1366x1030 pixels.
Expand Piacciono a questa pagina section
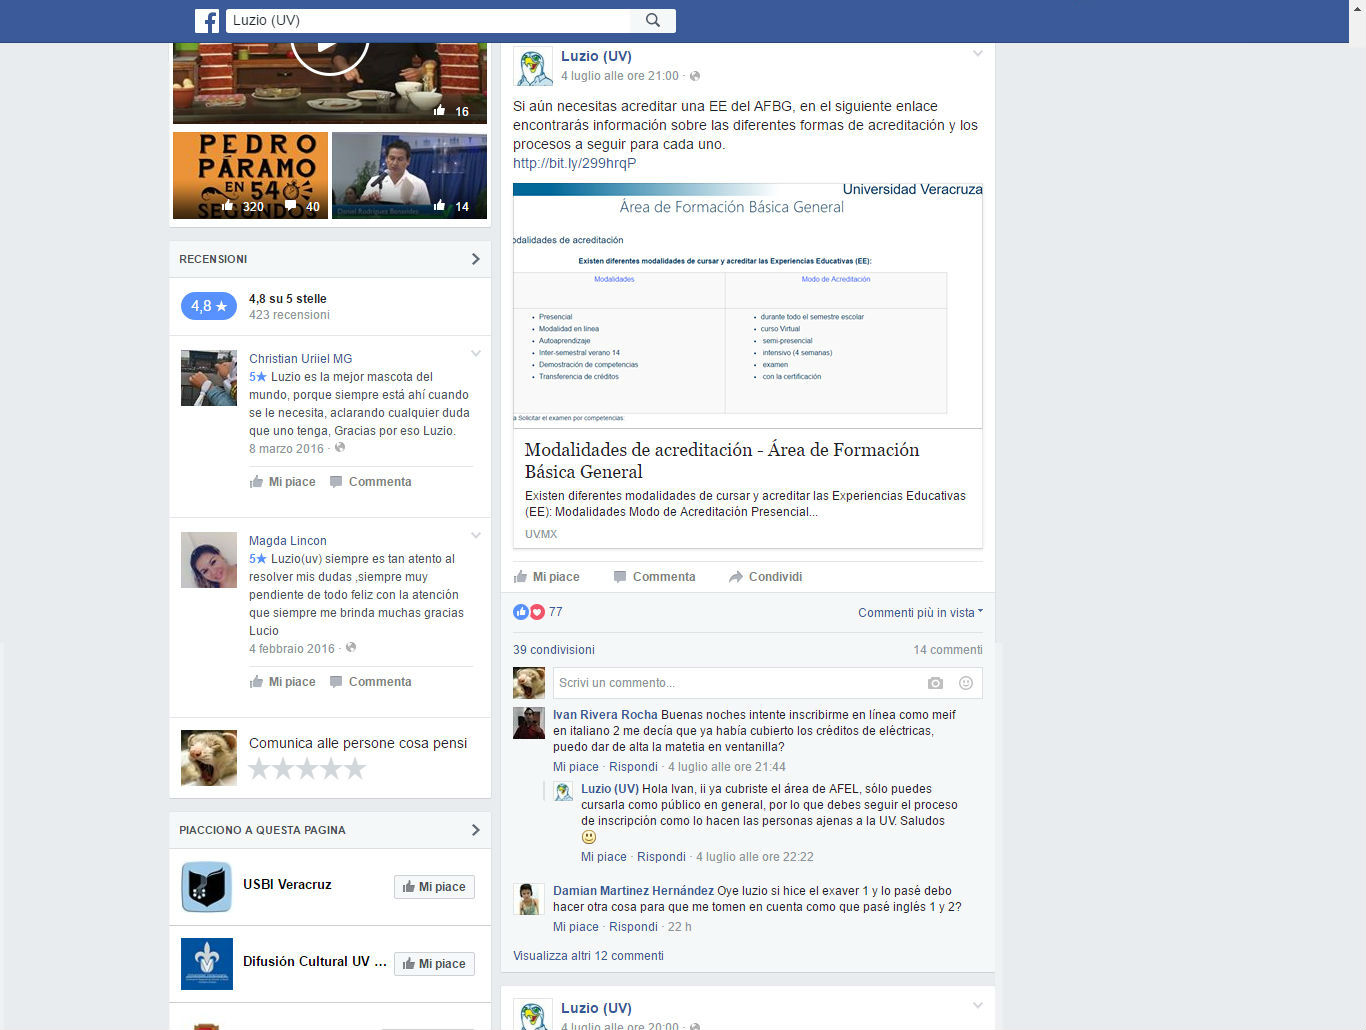click(x=475, y=830)
